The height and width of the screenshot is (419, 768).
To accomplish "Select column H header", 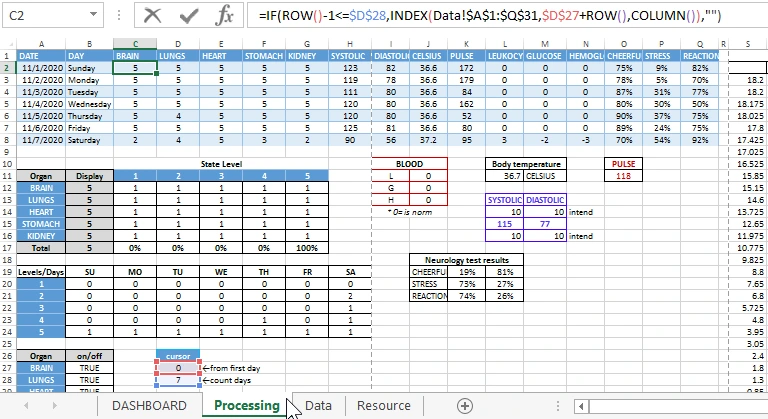I will (x=350, y=44).
